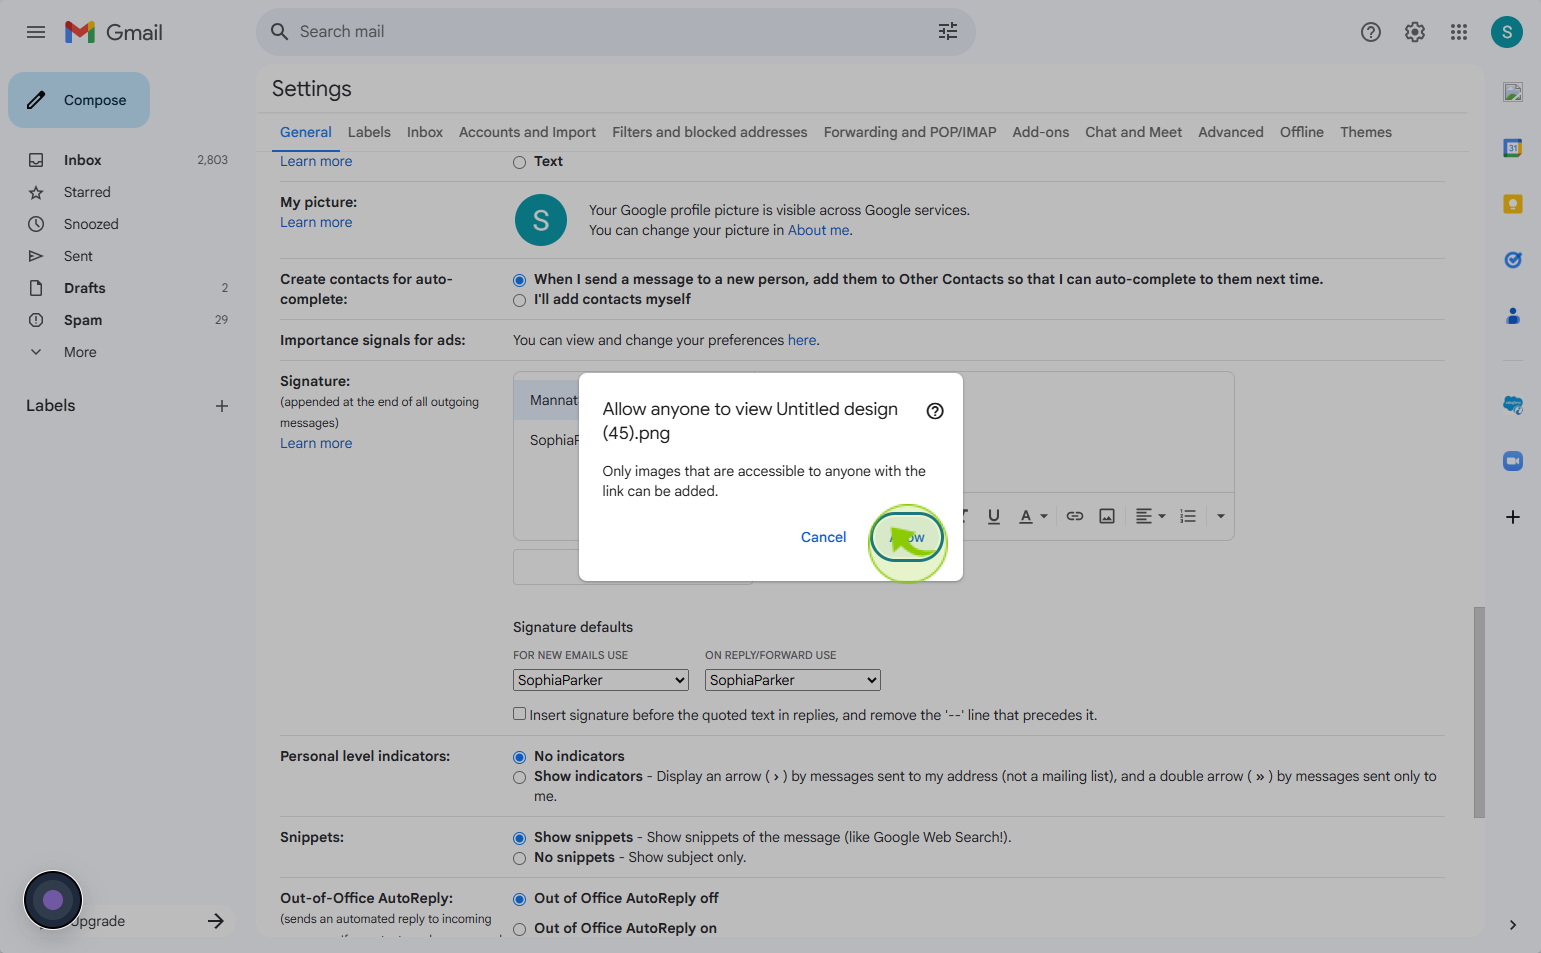Open alignment dropdown in toolbar
The height and width of the screenshot is (953, 1541).
pyautogui.click(x=1151, y=516)
